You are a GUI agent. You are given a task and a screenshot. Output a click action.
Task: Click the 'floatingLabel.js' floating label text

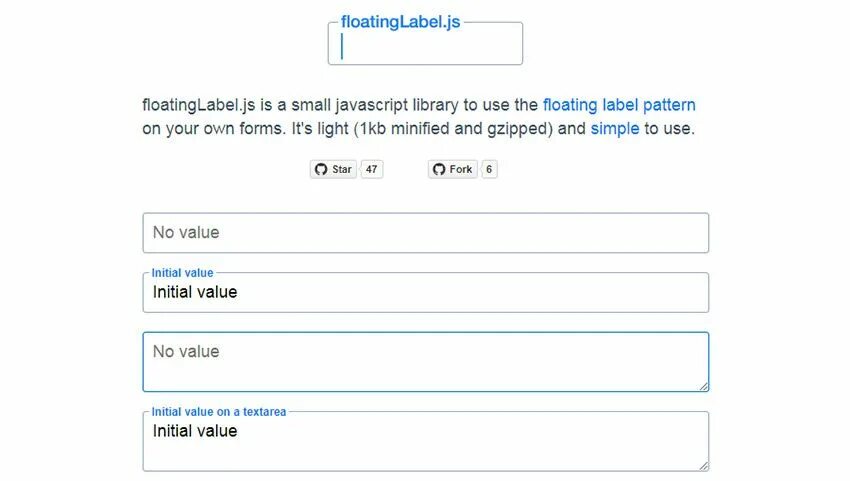point(400,22)
